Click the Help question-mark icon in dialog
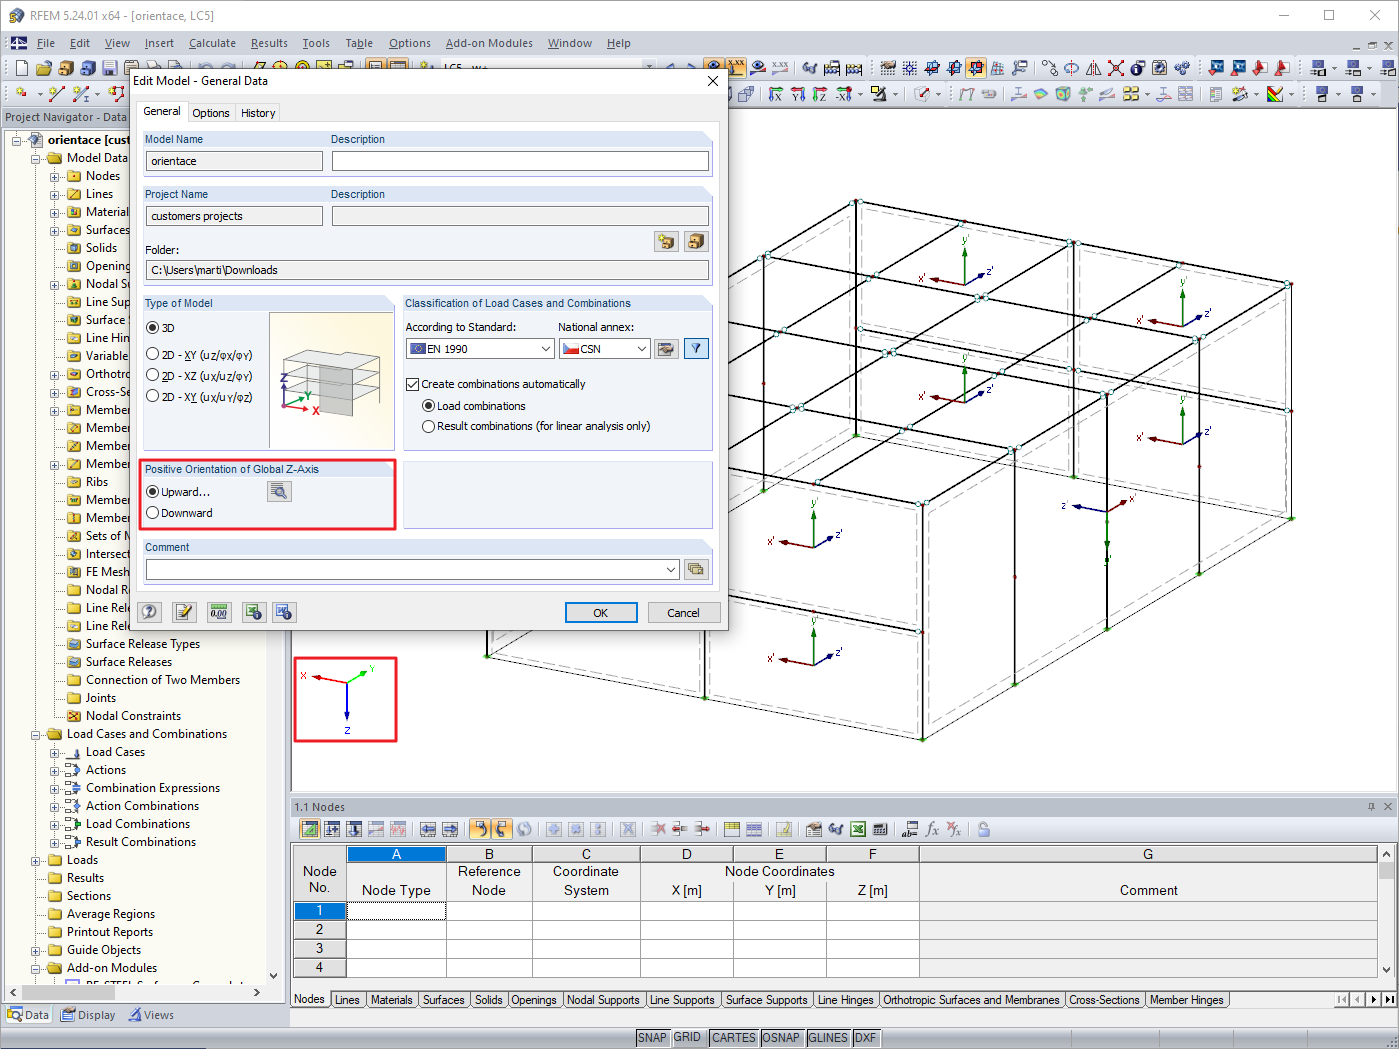The height and width of the screenshot is (1049, 1399). tap(150, 612)
